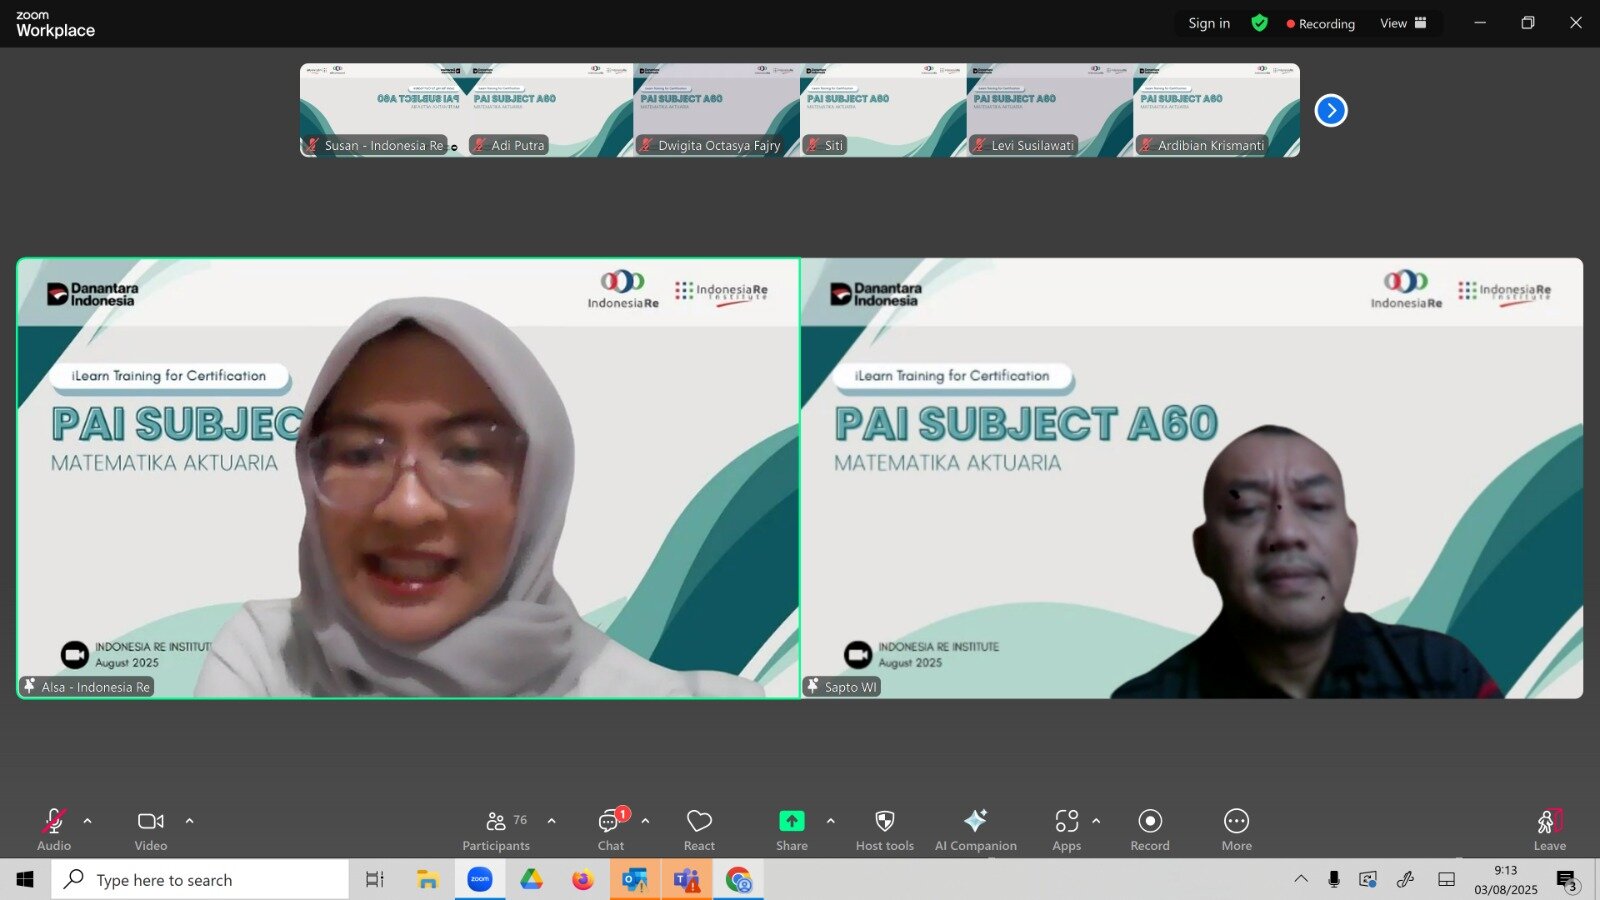The width and height of the screenshot is (1600, 900).
Task: Open Host tools shield menu
Action: pos(885,830)
